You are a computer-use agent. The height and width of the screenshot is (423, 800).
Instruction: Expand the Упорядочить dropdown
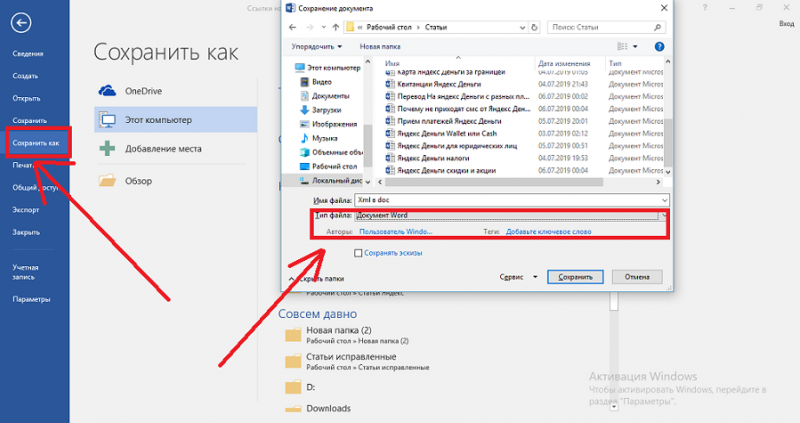point(316,46)
